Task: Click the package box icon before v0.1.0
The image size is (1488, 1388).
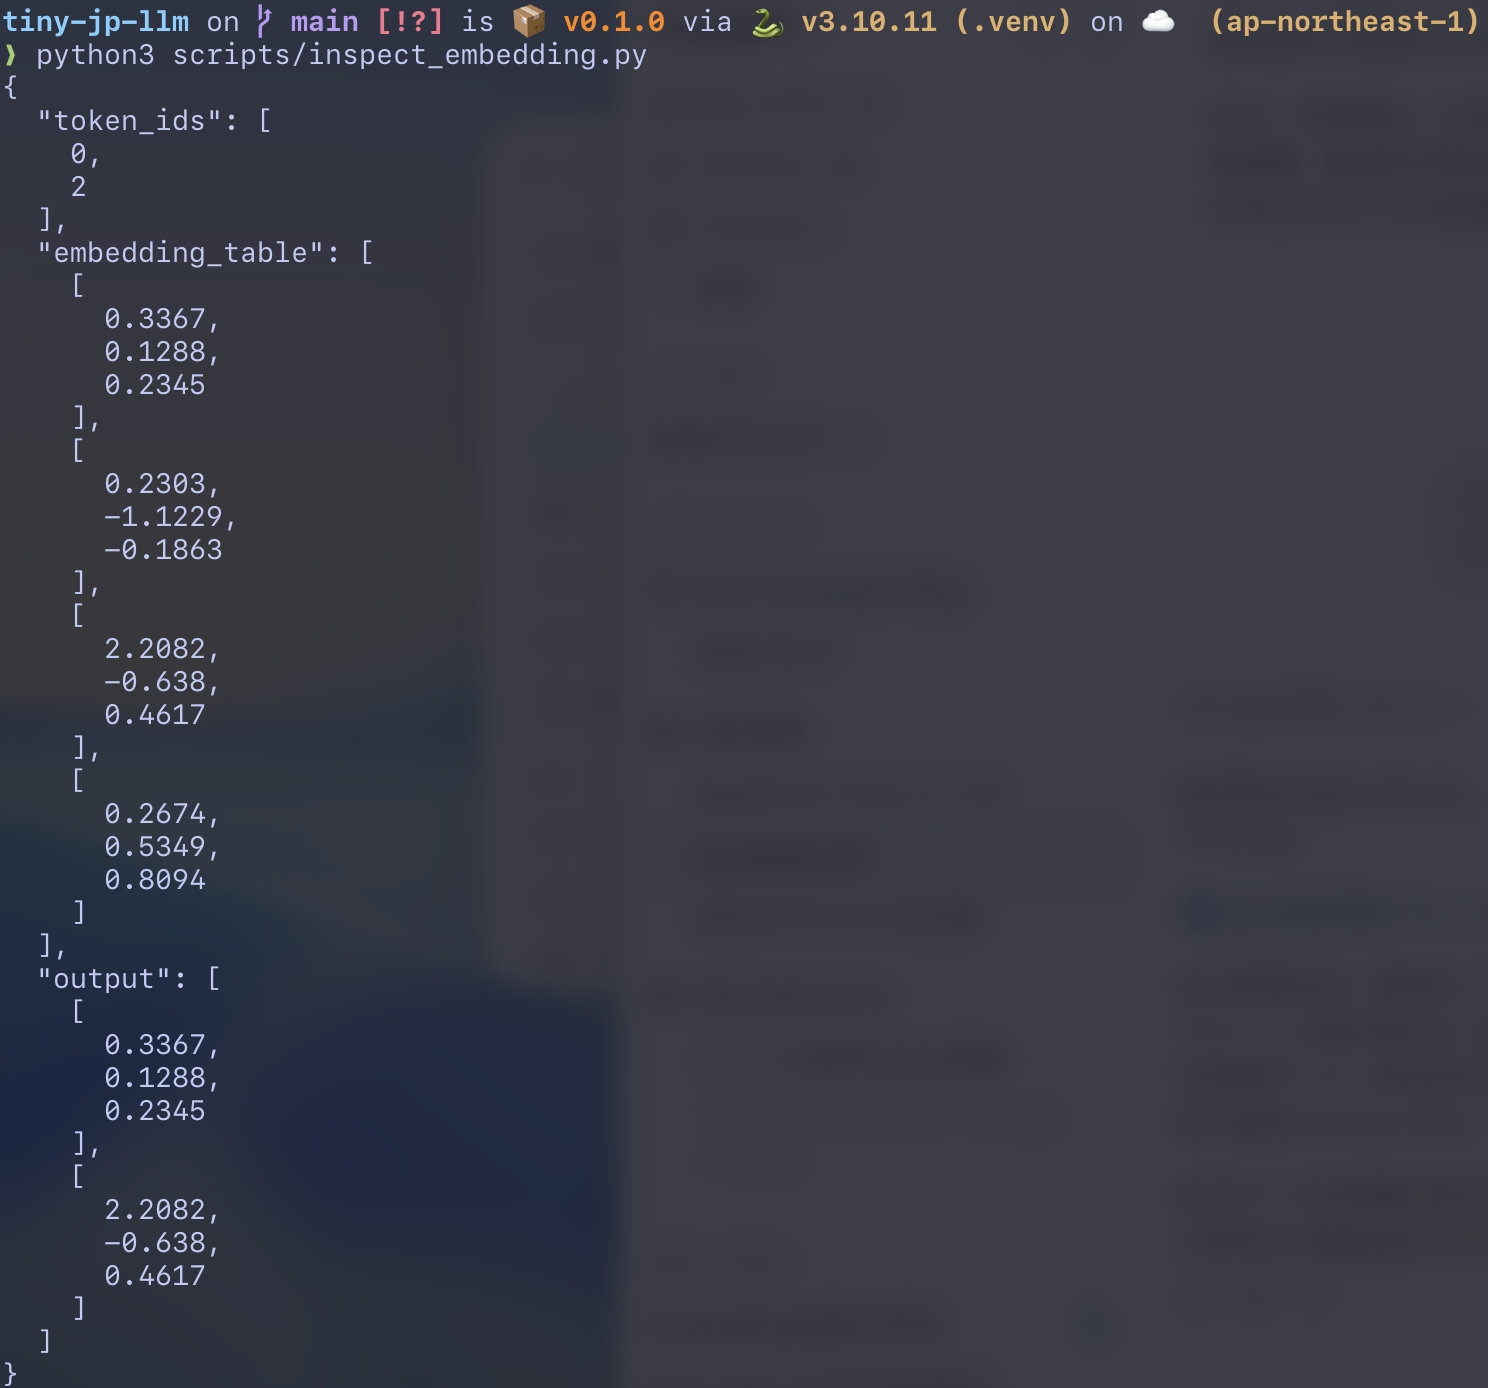Action: pyautogui.click(x=529, y=21)
